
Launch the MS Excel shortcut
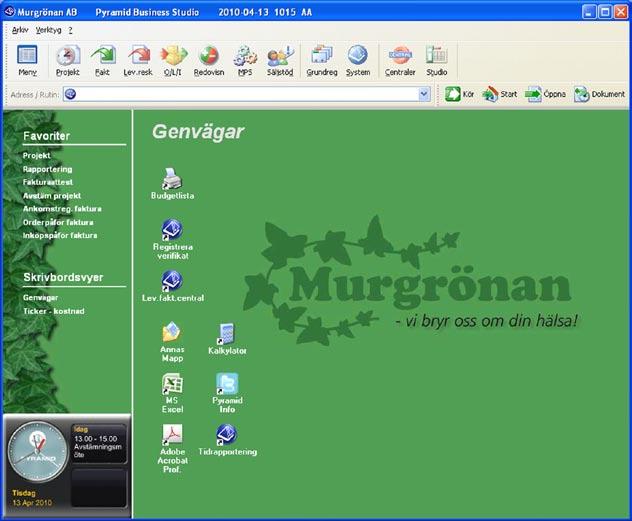click(172, 393)
